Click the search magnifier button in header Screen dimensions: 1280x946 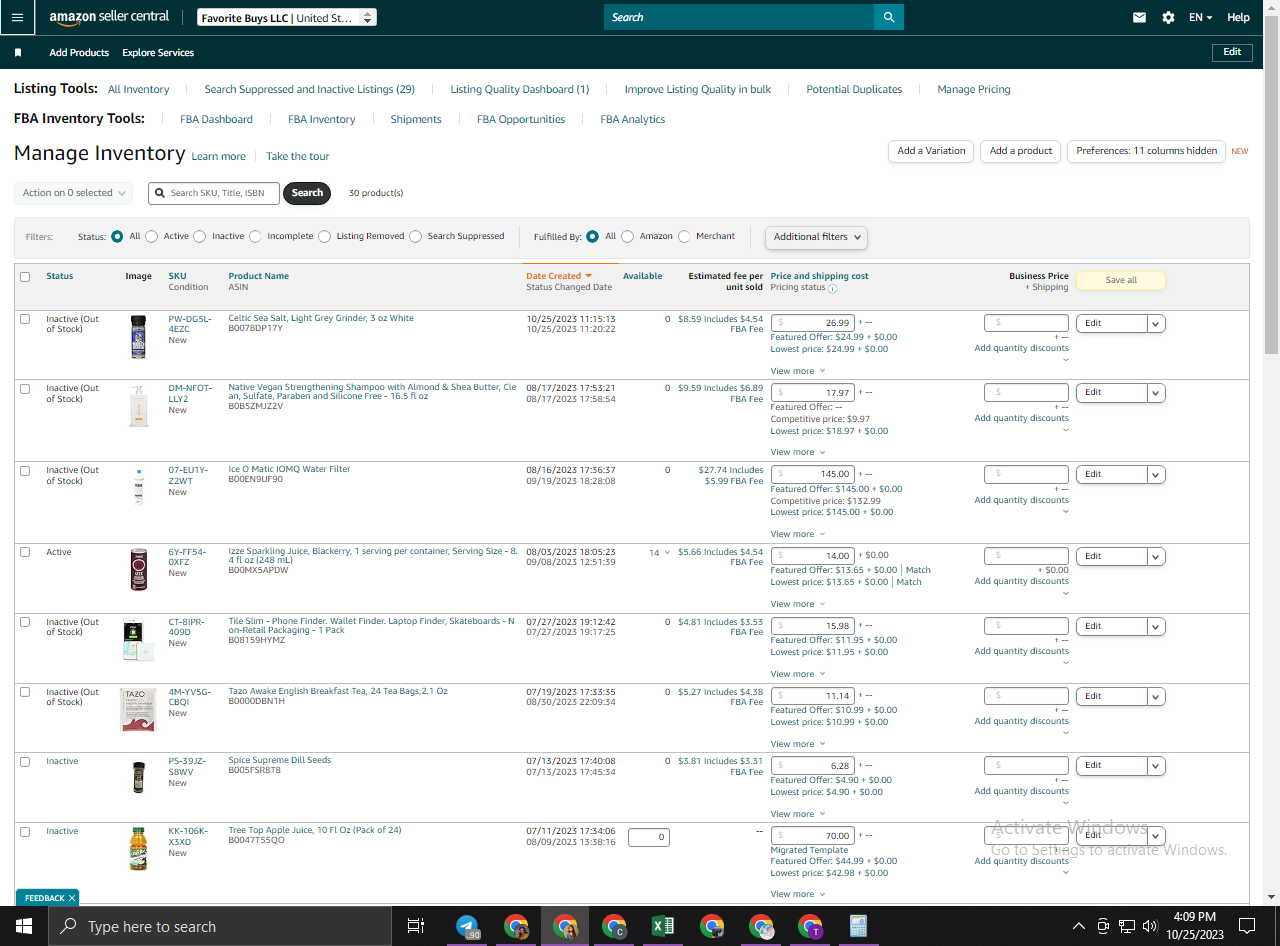click(x=888, y=17)
